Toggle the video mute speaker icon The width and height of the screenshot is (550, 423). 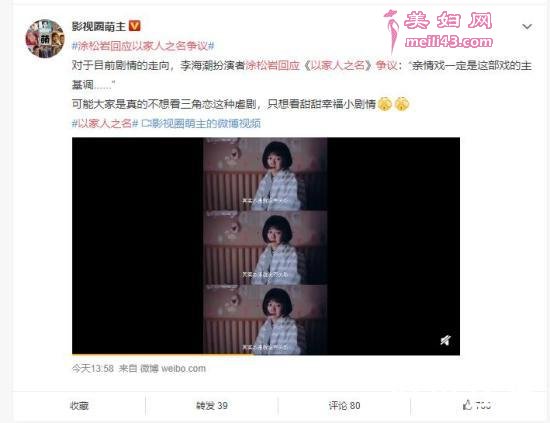click(445, 340)
